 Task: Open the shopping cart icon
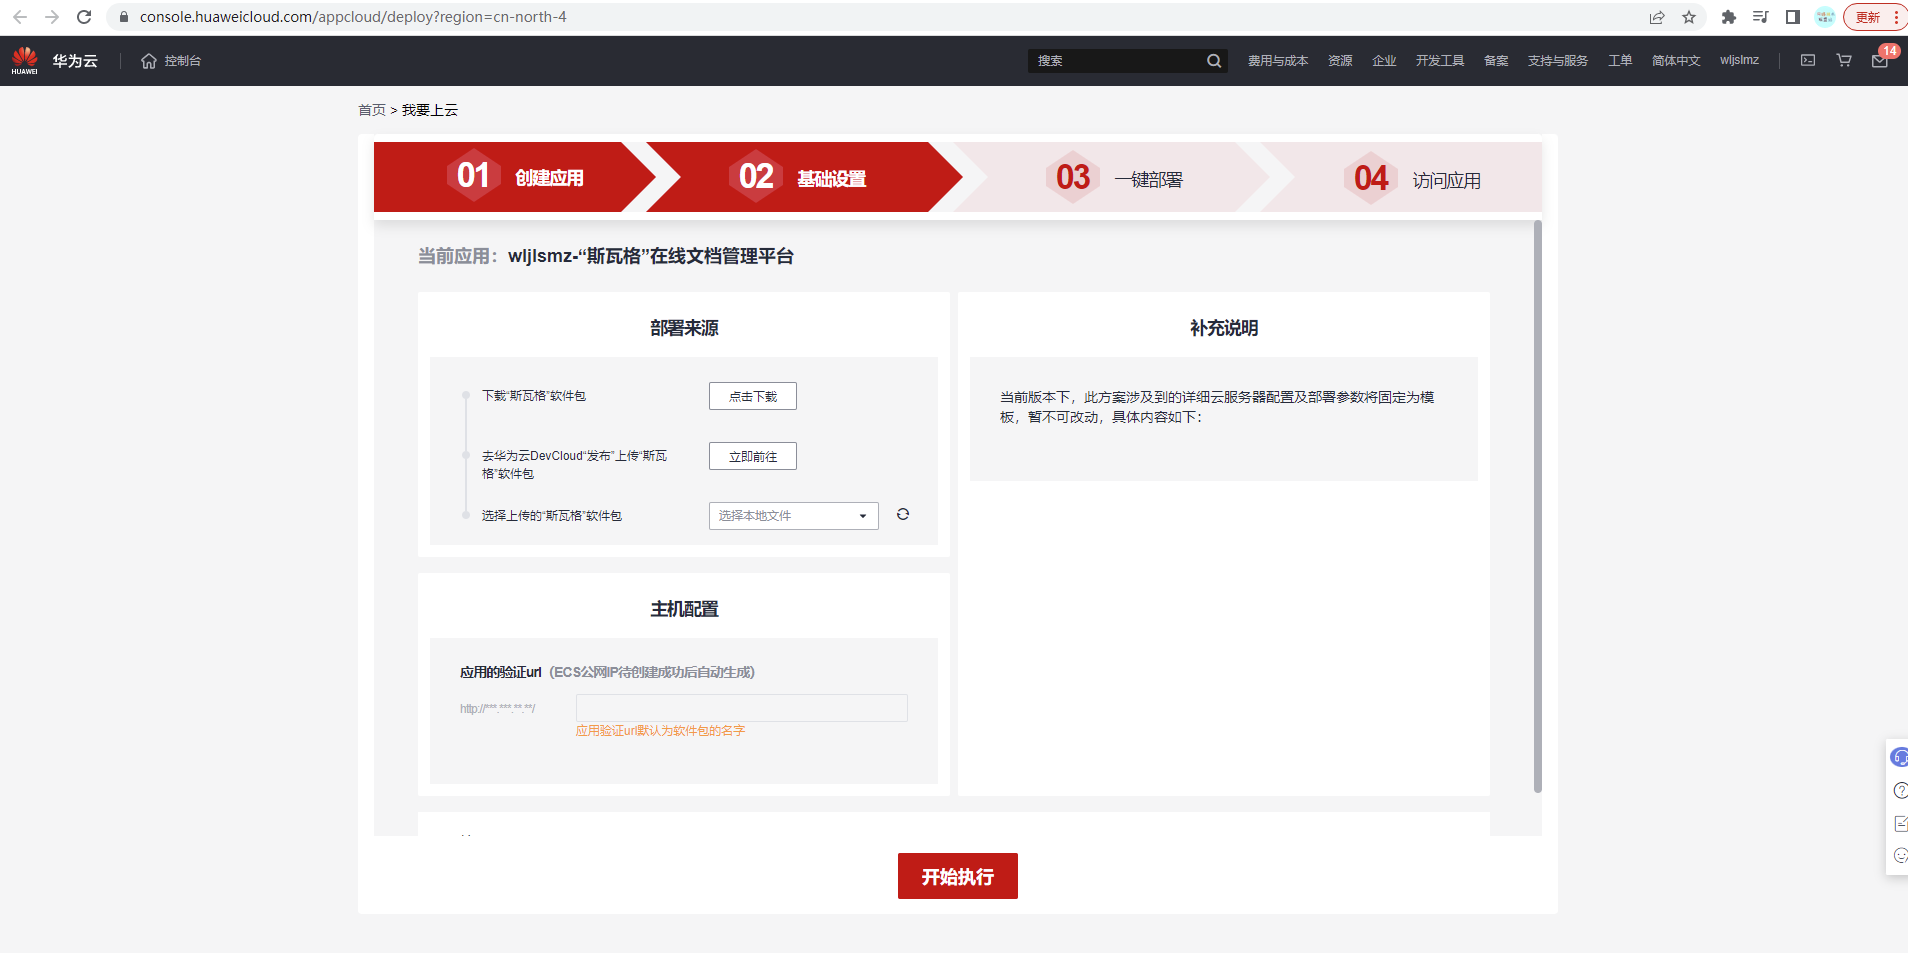click(x=1844, y=60)
